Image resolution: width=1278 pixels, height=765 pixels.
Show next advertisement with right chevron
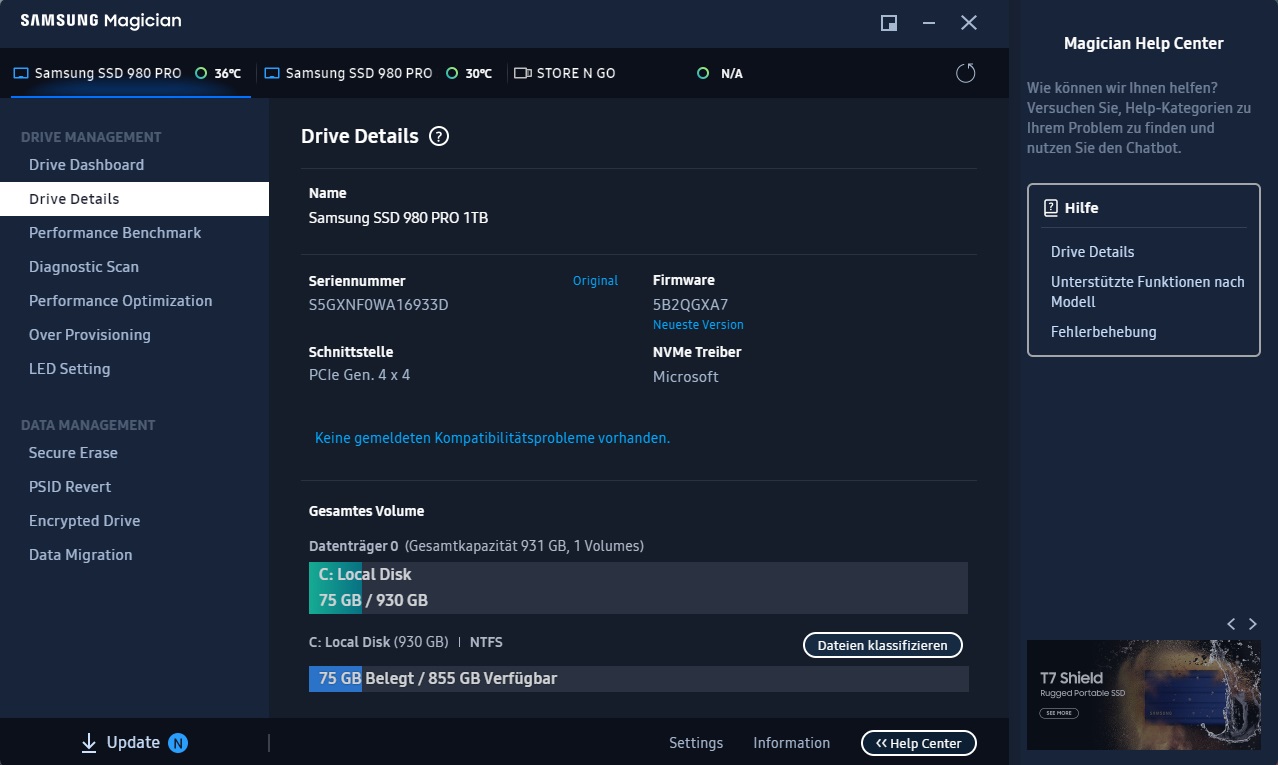click(x=1252, y=624)
